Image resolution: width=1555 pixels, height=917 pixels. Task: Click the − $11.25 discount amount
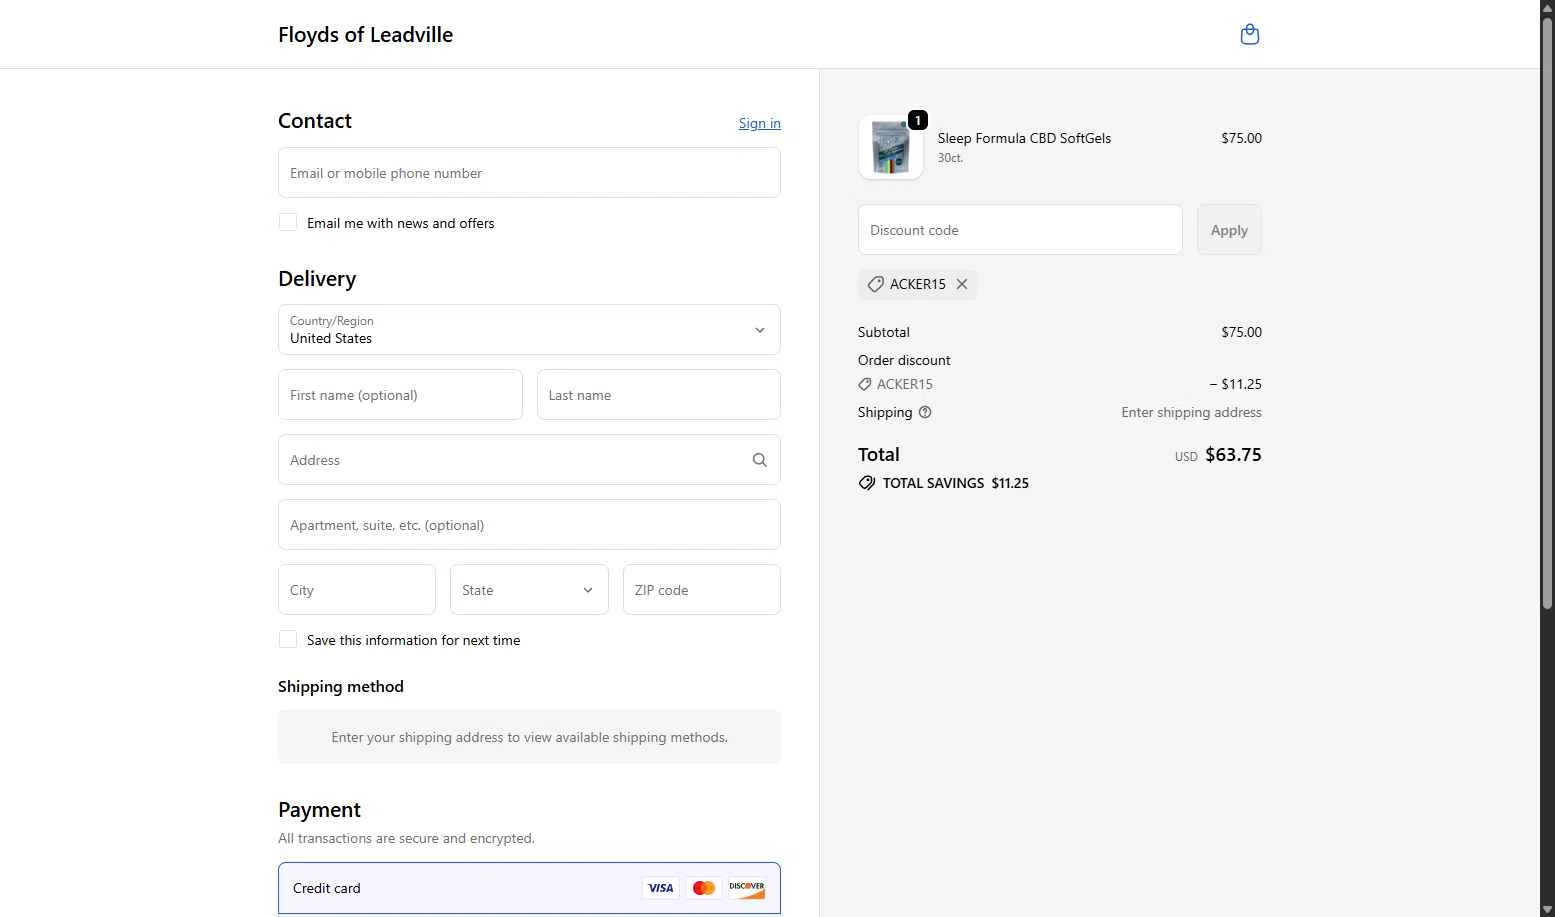tap(1235, 384)
